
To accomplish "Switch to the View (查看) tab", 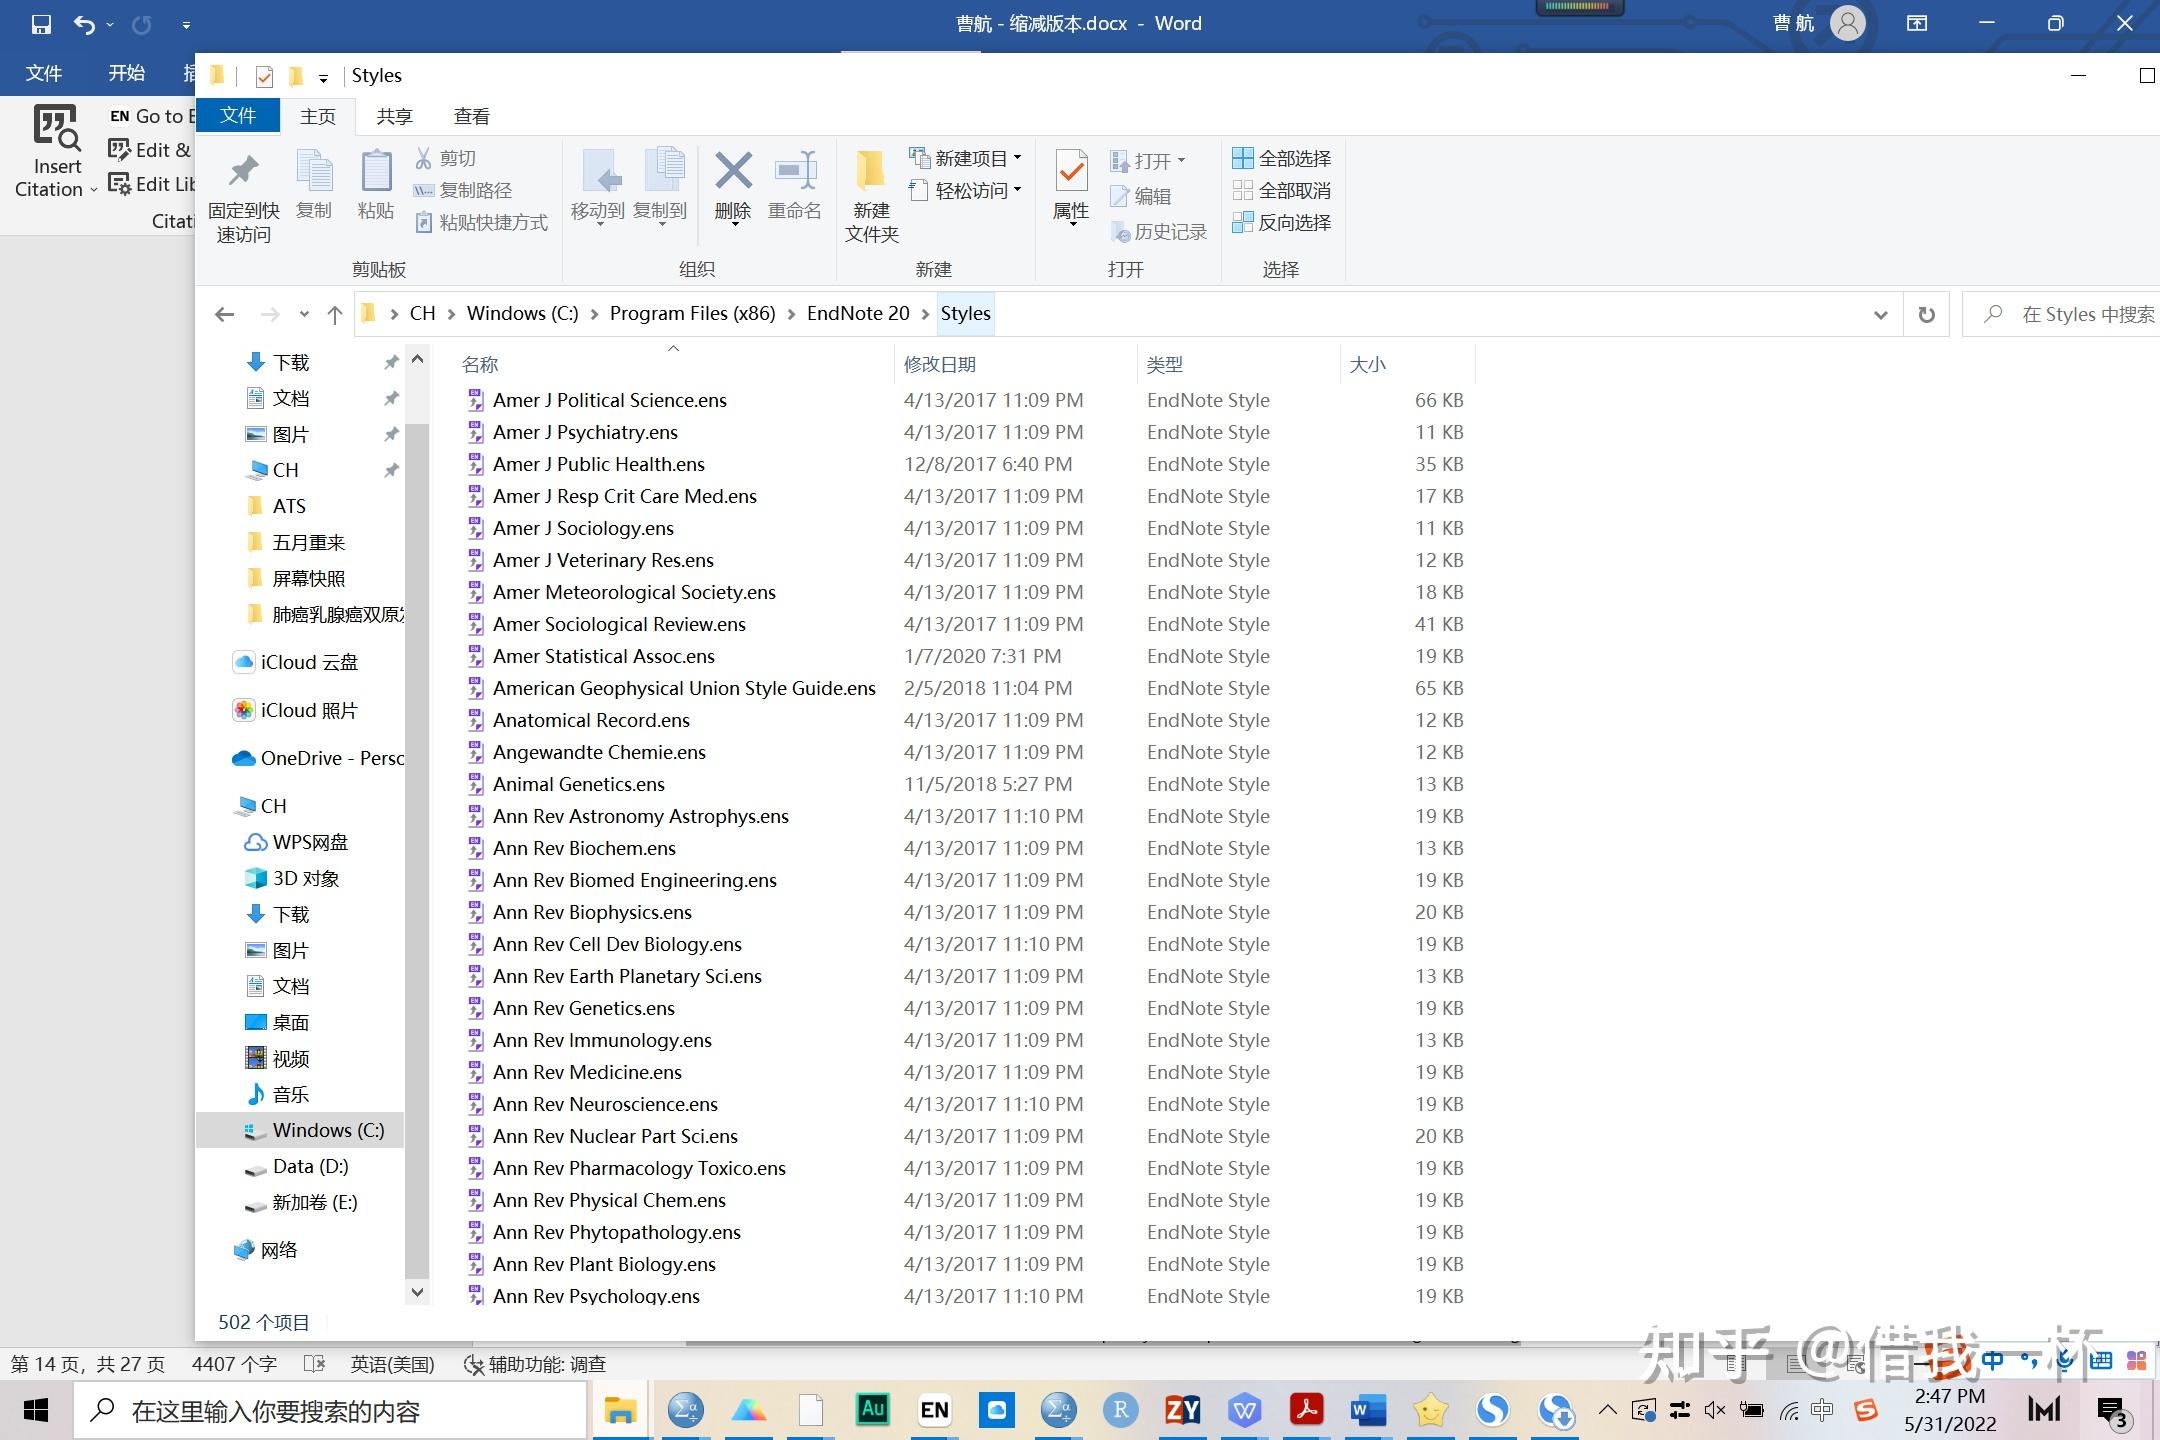I will pos(472,116).
